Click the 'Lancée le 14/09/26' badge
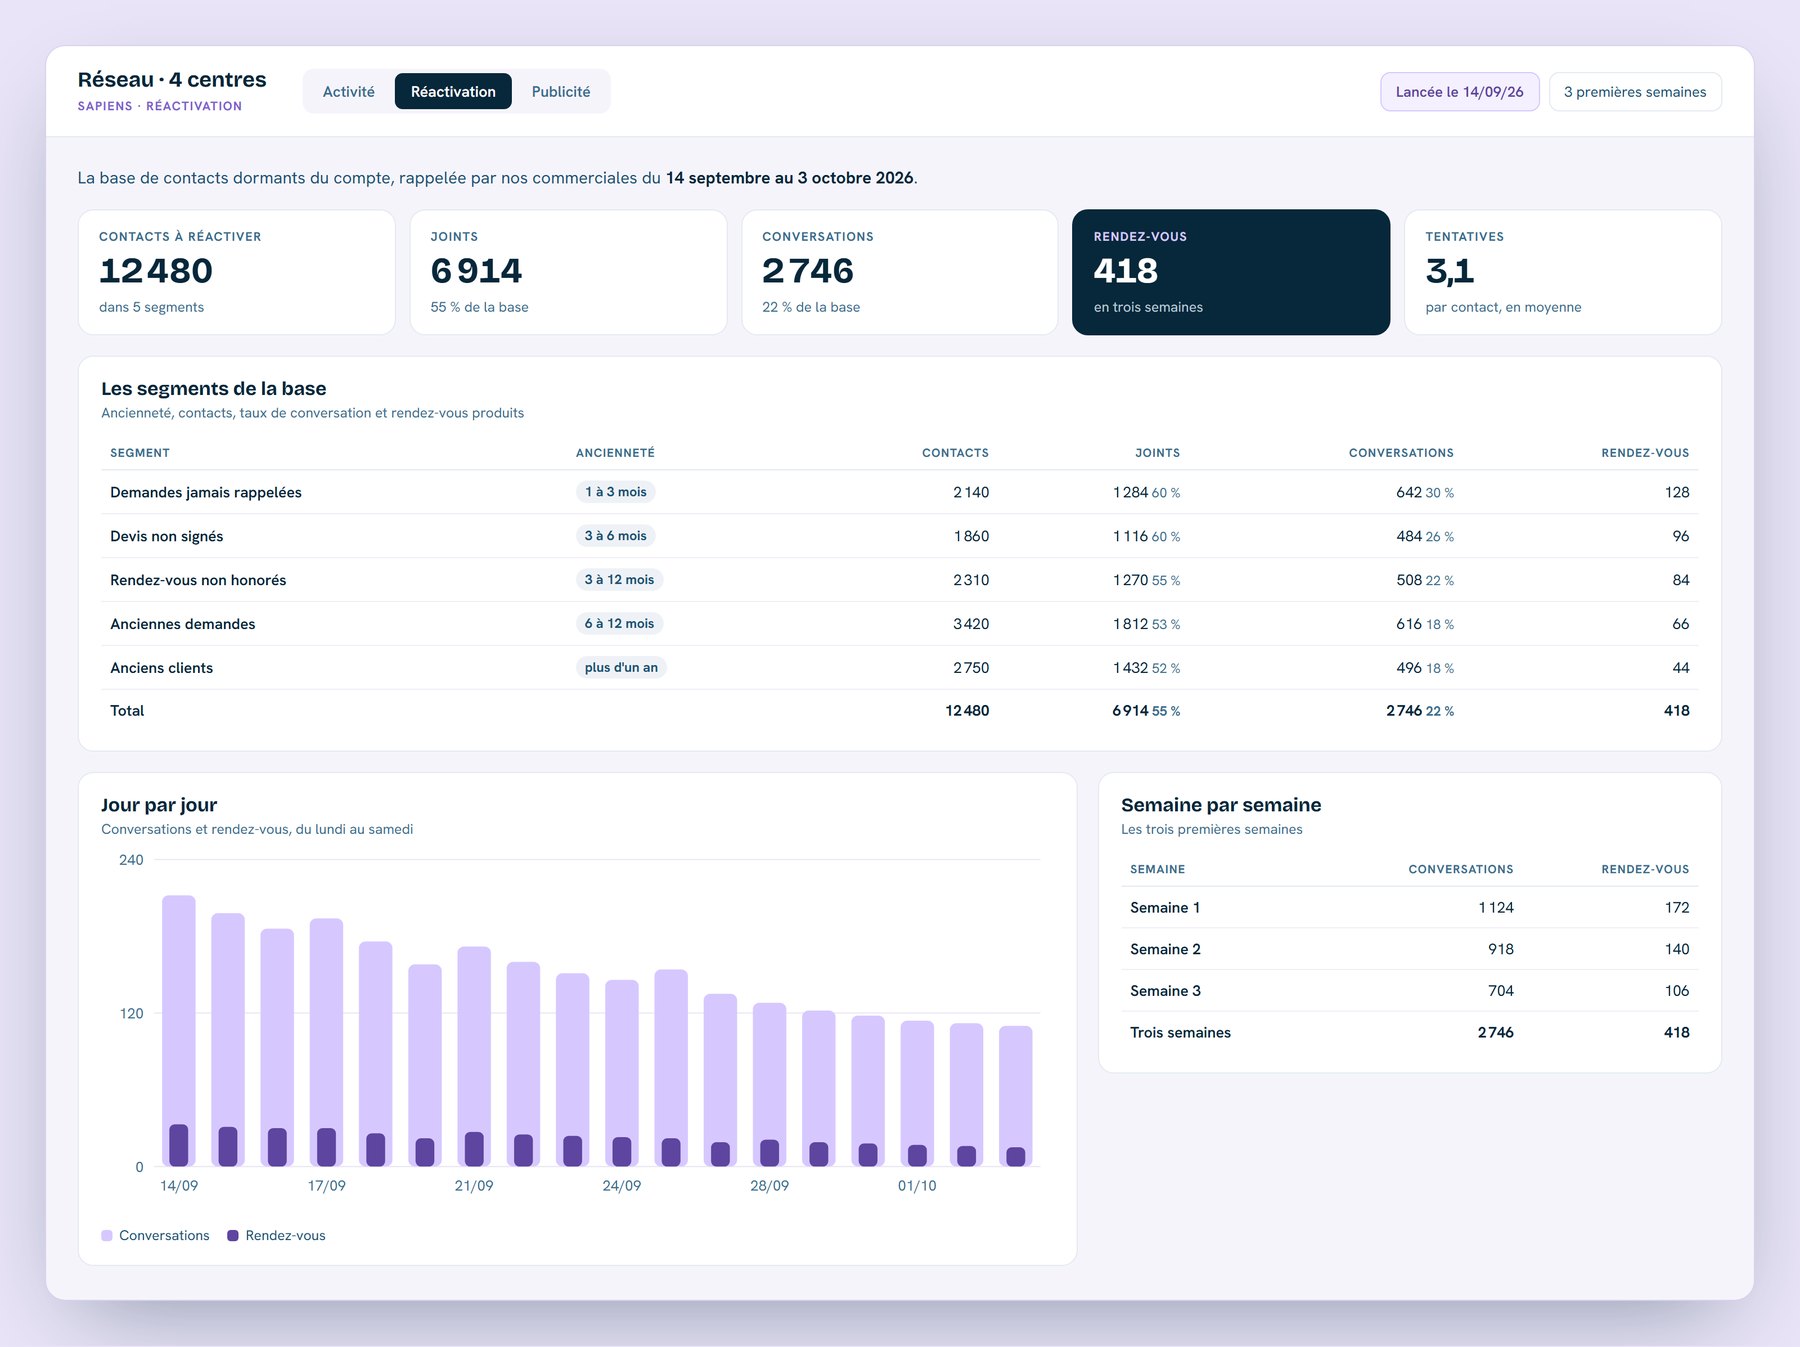1800x1347 pixels. 1459,91
